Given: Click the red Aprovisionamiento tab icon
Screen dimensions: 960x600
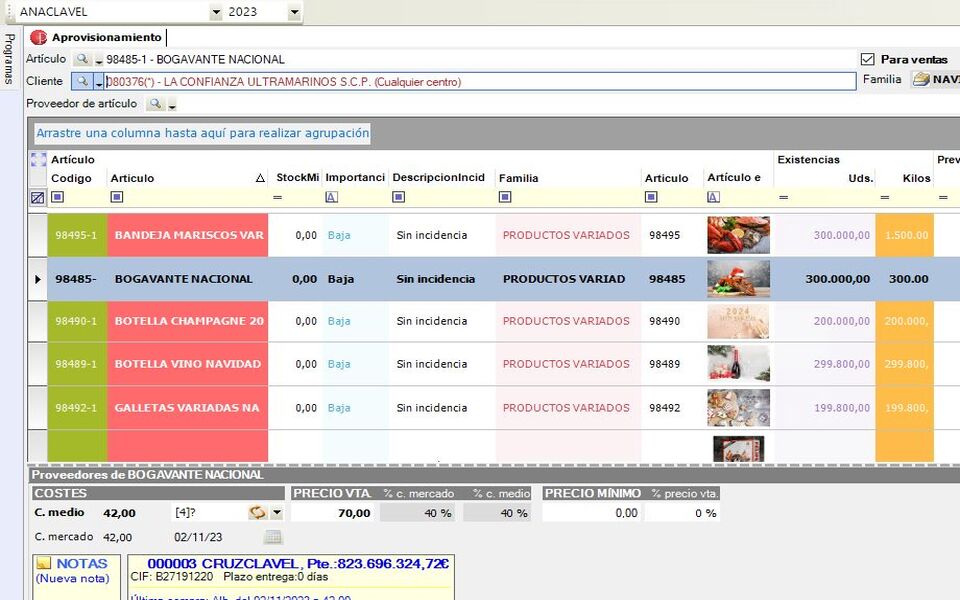Looking at the screenshot, I should [x=39, y=38].
